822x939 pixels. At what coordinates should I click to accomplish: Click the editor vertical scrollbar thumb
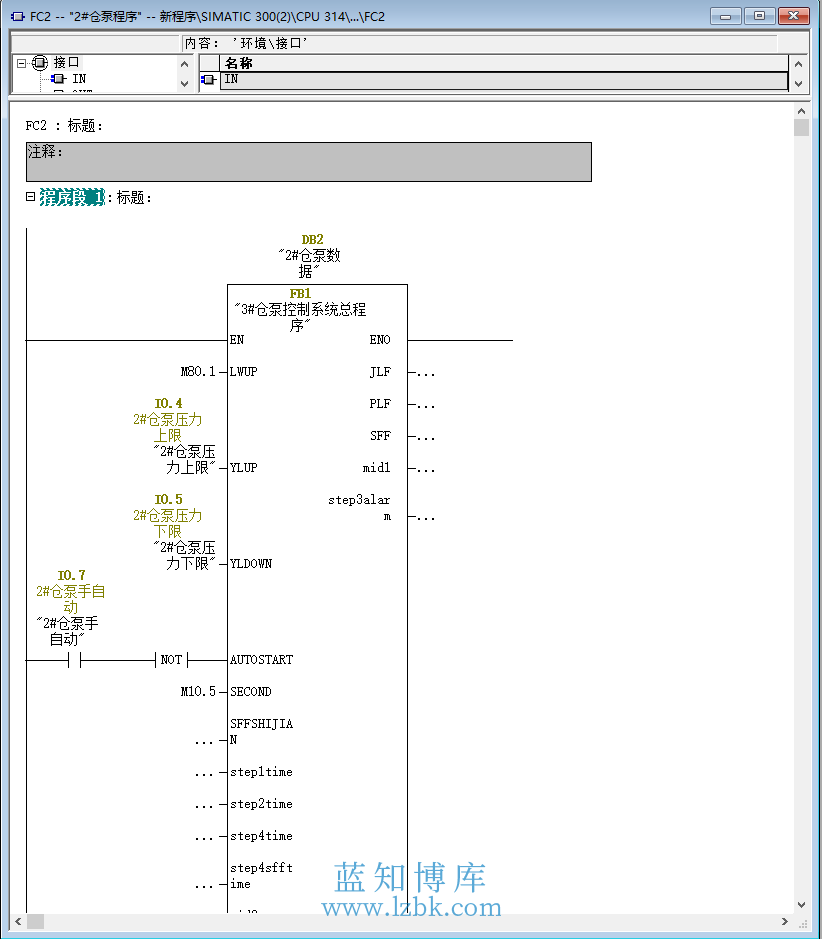point(802,128)
